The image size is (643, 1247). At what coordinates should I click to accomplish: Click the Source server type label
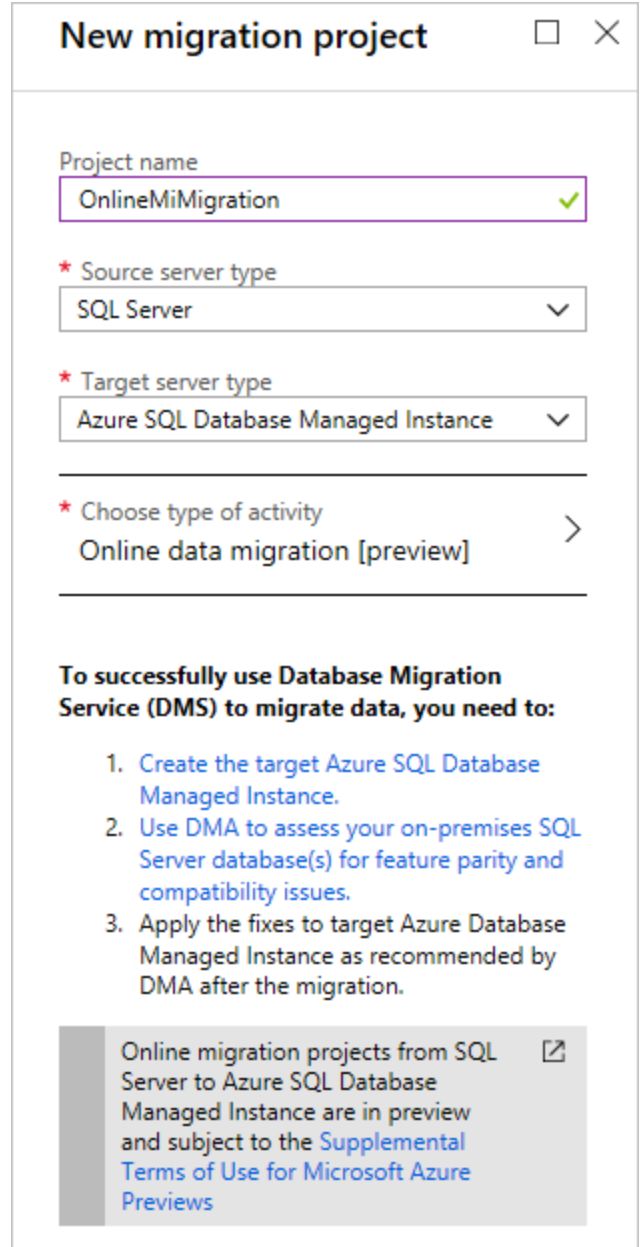click(x=178, y=272)
